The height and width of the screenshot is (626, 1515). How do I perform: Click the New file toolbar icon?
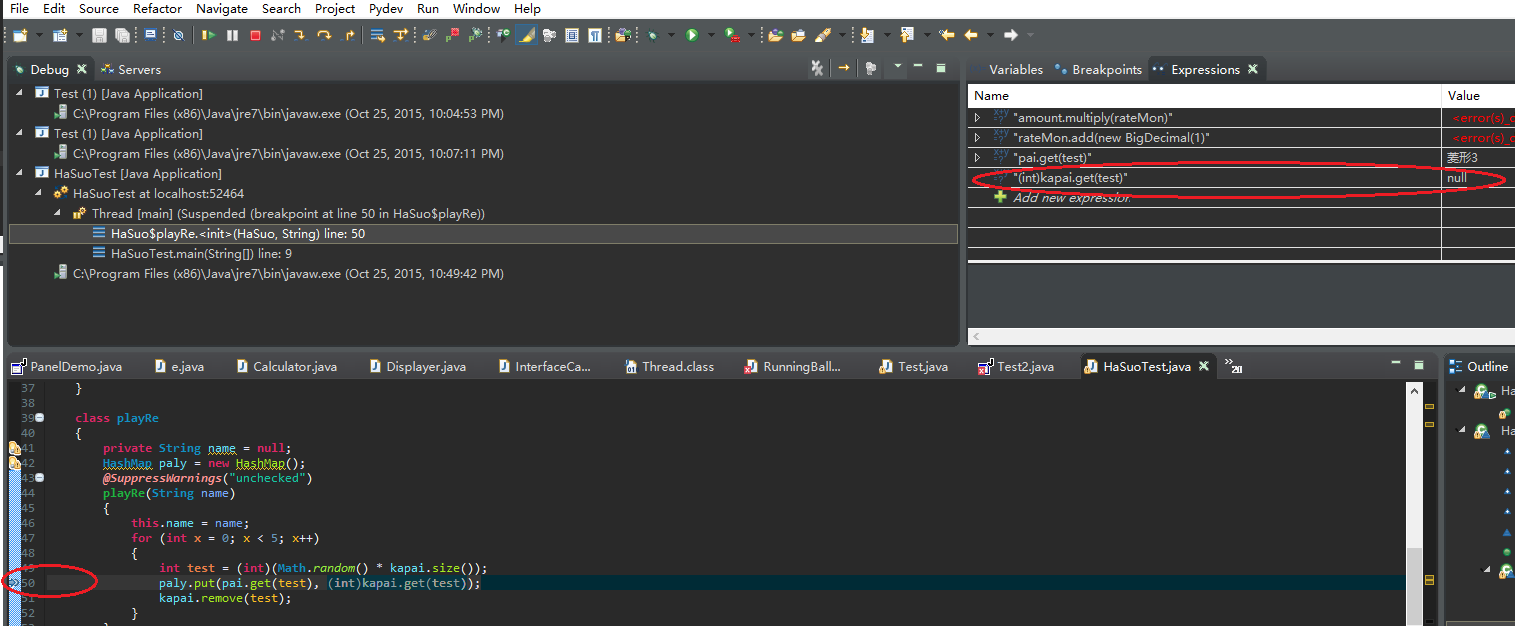(x=20, y=35)
